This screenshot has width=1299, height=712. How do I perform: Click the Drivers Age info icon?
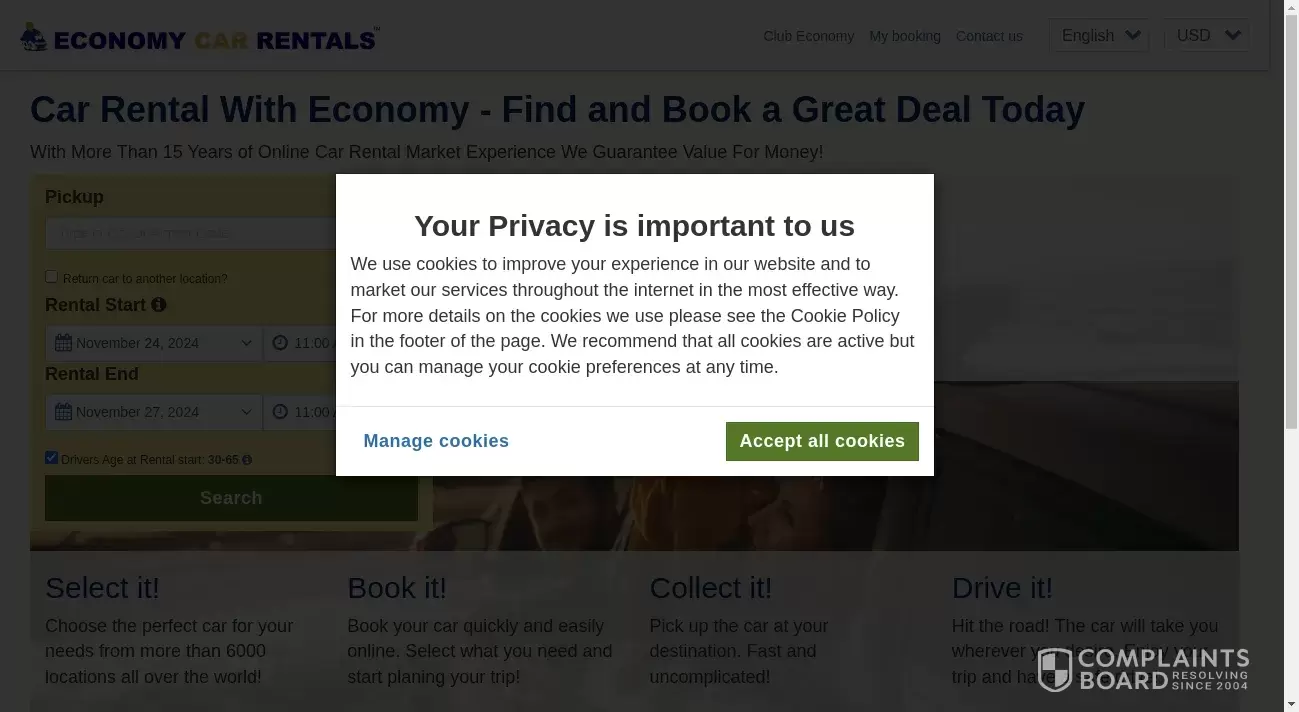(x=247, y=460)
